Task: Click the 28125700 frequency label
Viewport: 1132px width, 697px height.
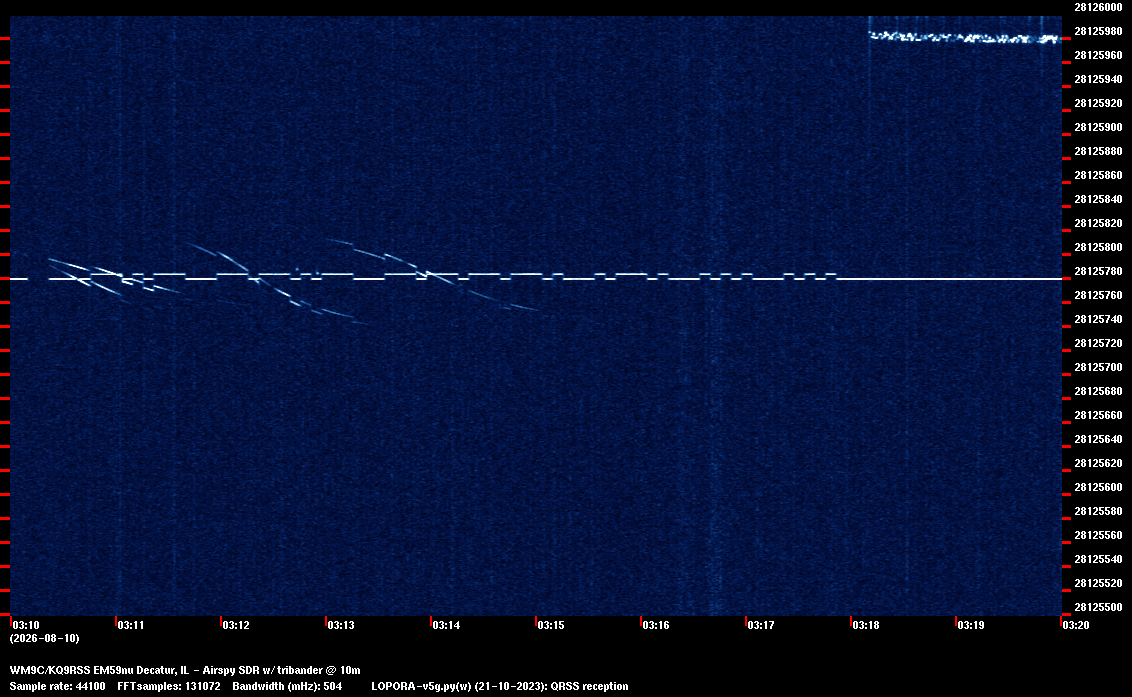Action: tap(1098, 367)
